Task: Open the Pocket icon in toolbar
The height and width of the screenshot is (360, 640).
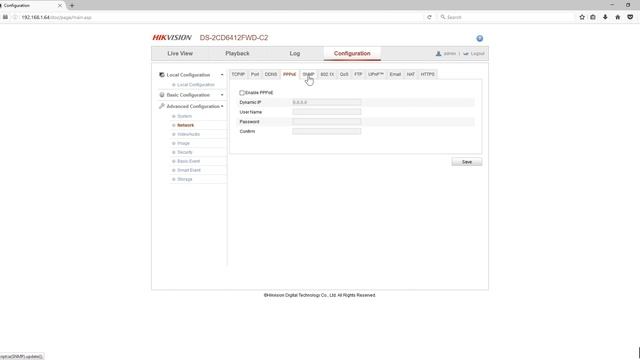Action: tap(630, 17)
